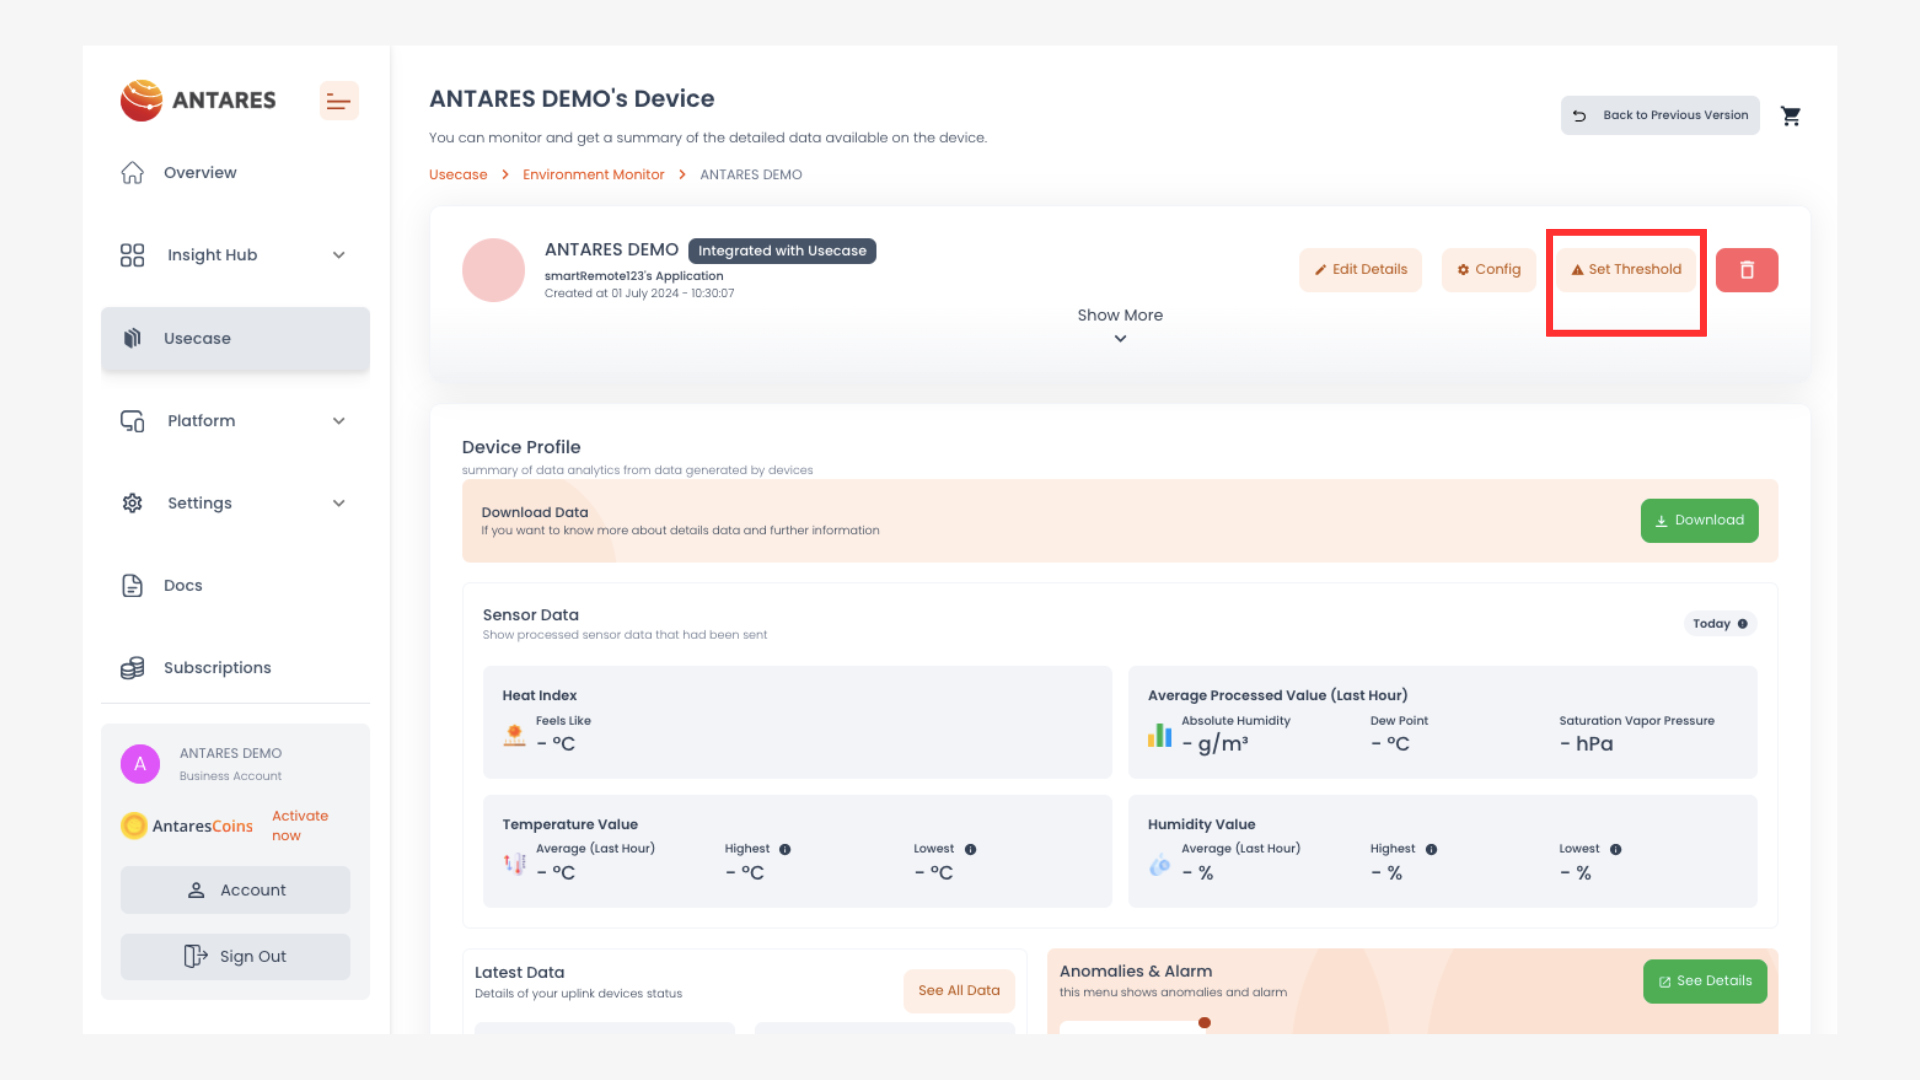Click the Today filter chip
This screenshot has width=1920, height=1080.
coord(1719,624)
